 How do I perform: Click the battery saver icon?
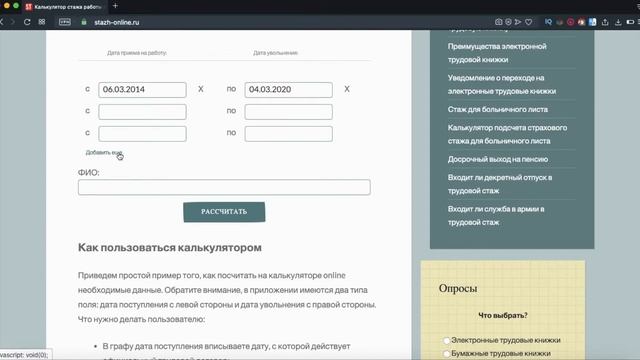[x=630, y=22]
